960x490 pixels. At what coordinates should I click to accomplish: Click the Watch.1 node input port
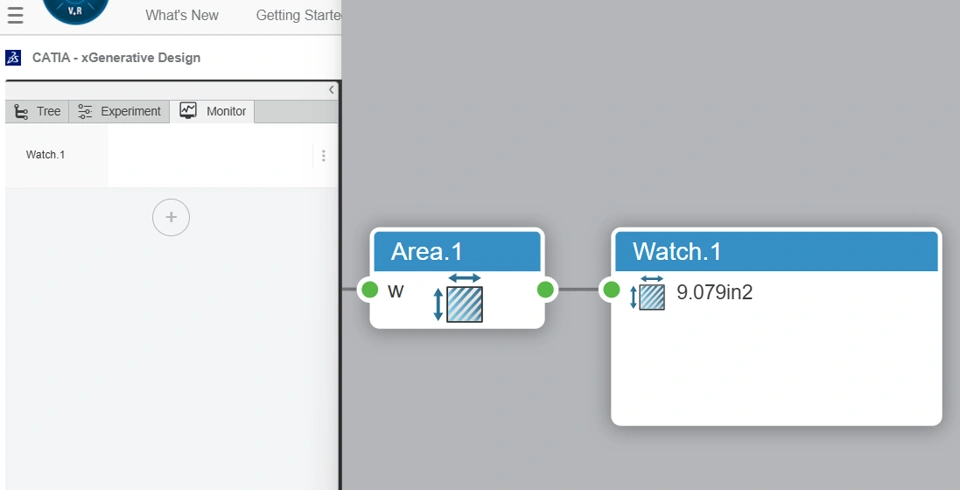coord(611,290)
